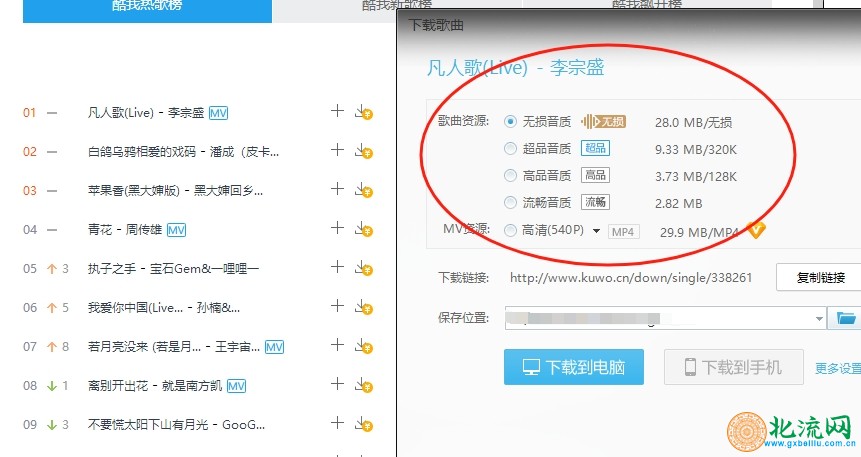The image size is (861, 457).
Task: Click the download link URL text
Action: (x=630, y=278)
